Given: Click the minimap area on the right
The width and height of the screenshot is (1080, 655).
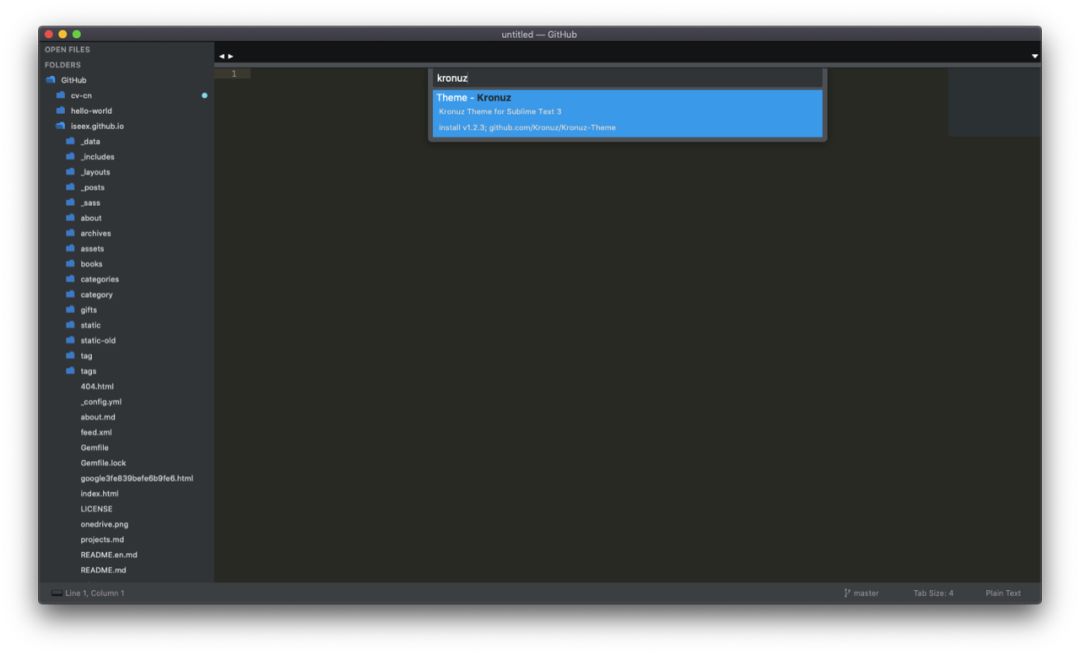Looking at the screenshot, I should [994, 102].
